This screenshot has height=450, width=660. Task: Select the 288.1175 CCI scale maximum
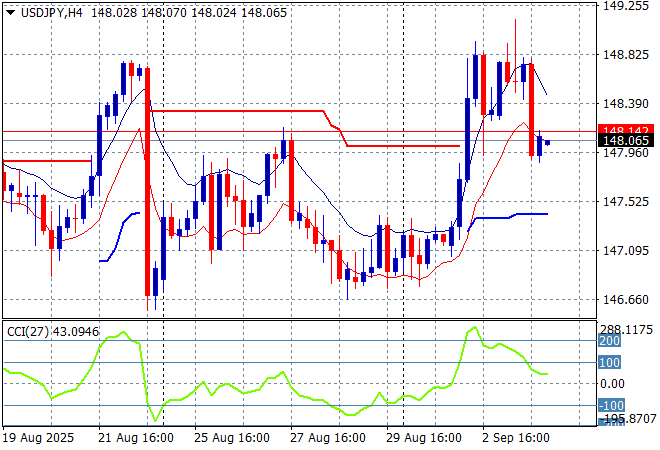[626, 330]
